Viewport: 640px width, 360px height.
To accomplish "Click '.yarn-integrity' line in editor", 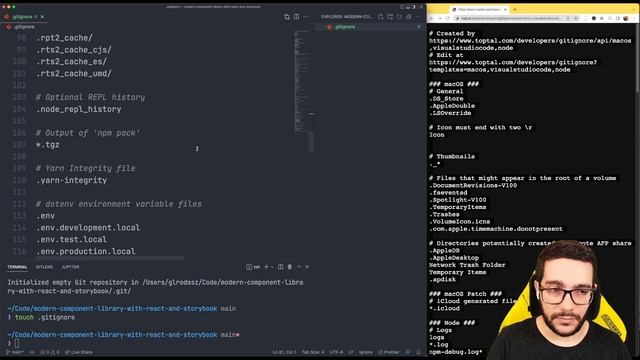I will pos(71,180).
